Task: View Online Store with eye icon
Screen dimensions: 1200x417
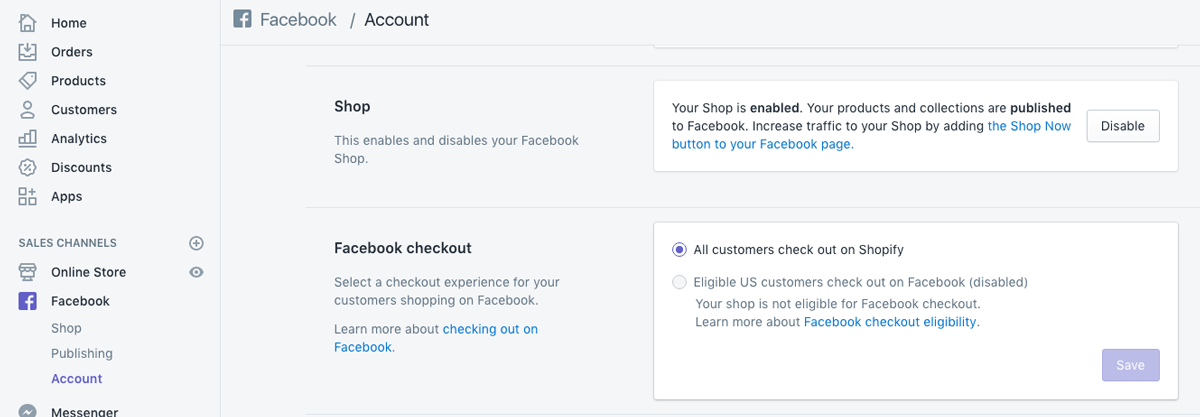Action: [x=197, y=272]
